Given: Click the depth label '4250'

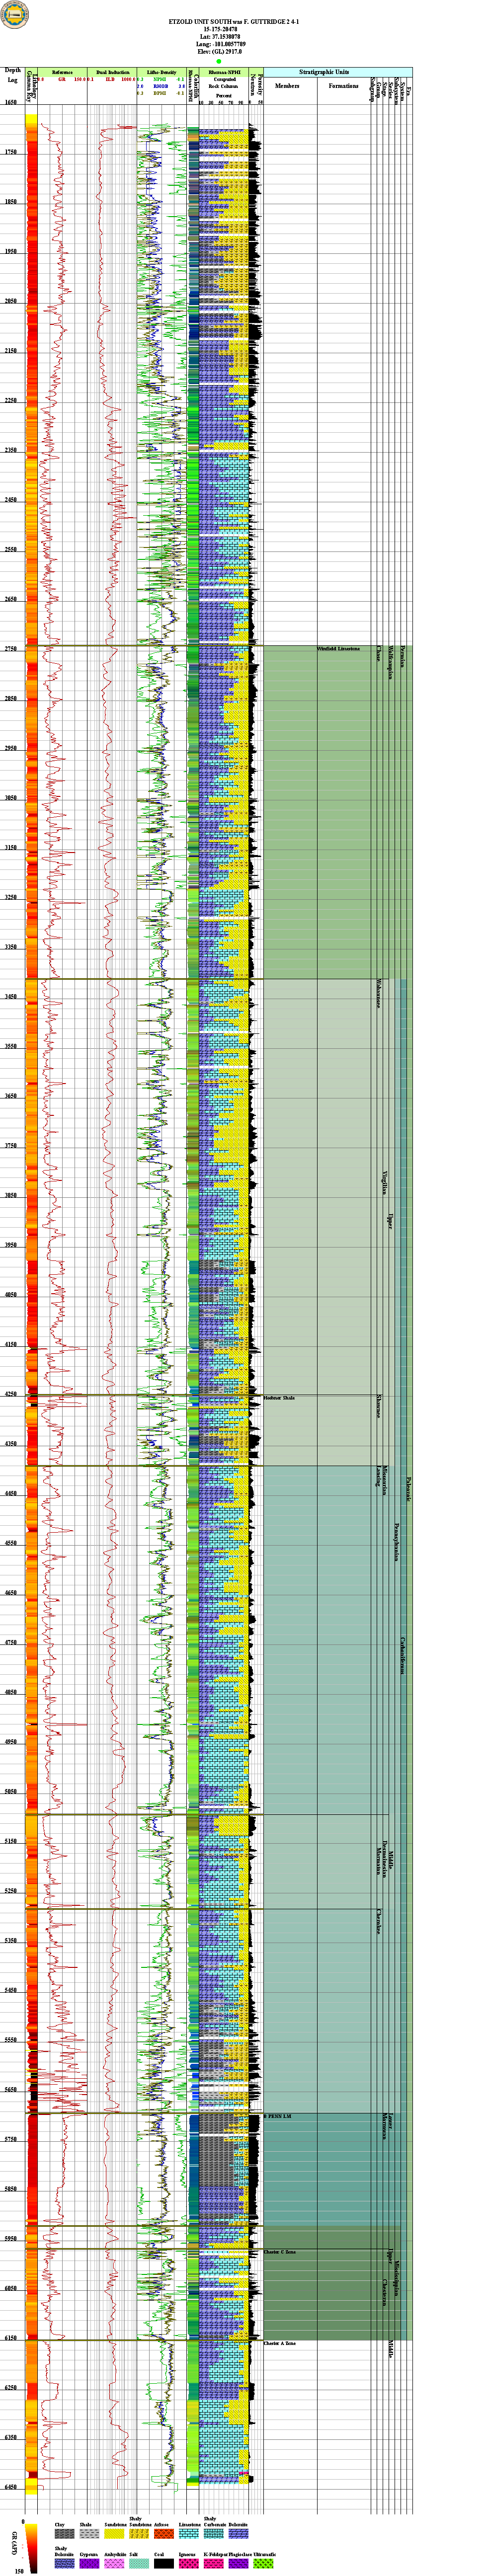Looking at the screenshot, I should (12, 1395).
